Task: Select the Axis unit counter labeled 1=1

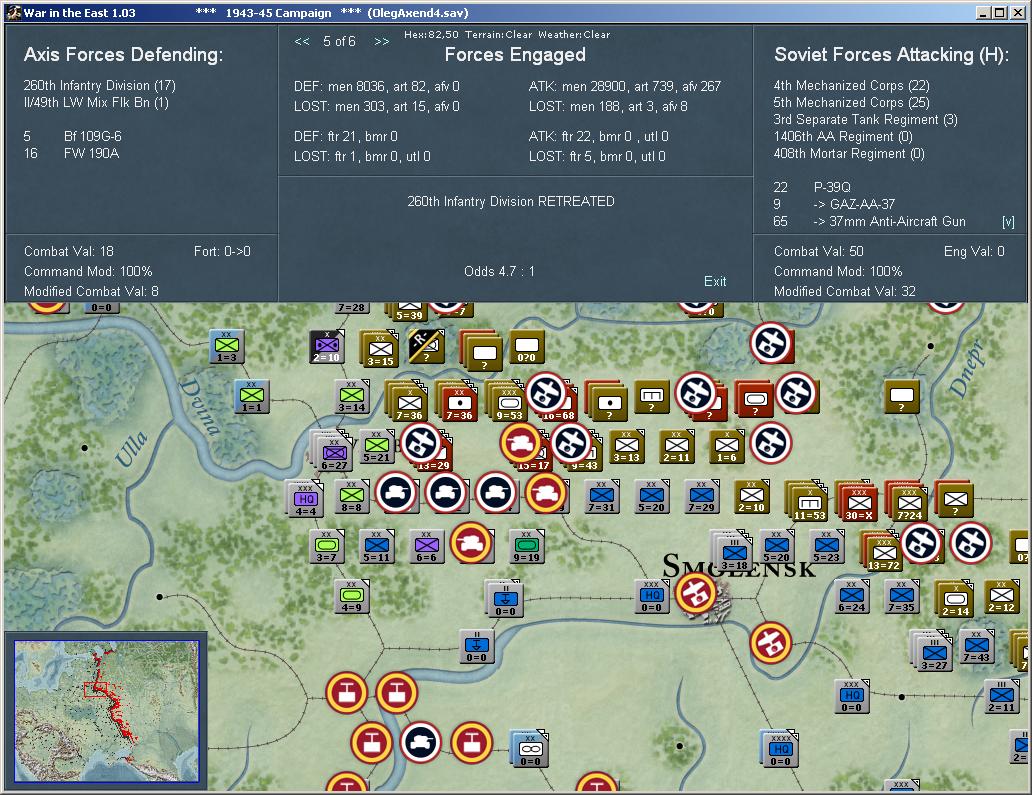Action: (x=252, y=397)
